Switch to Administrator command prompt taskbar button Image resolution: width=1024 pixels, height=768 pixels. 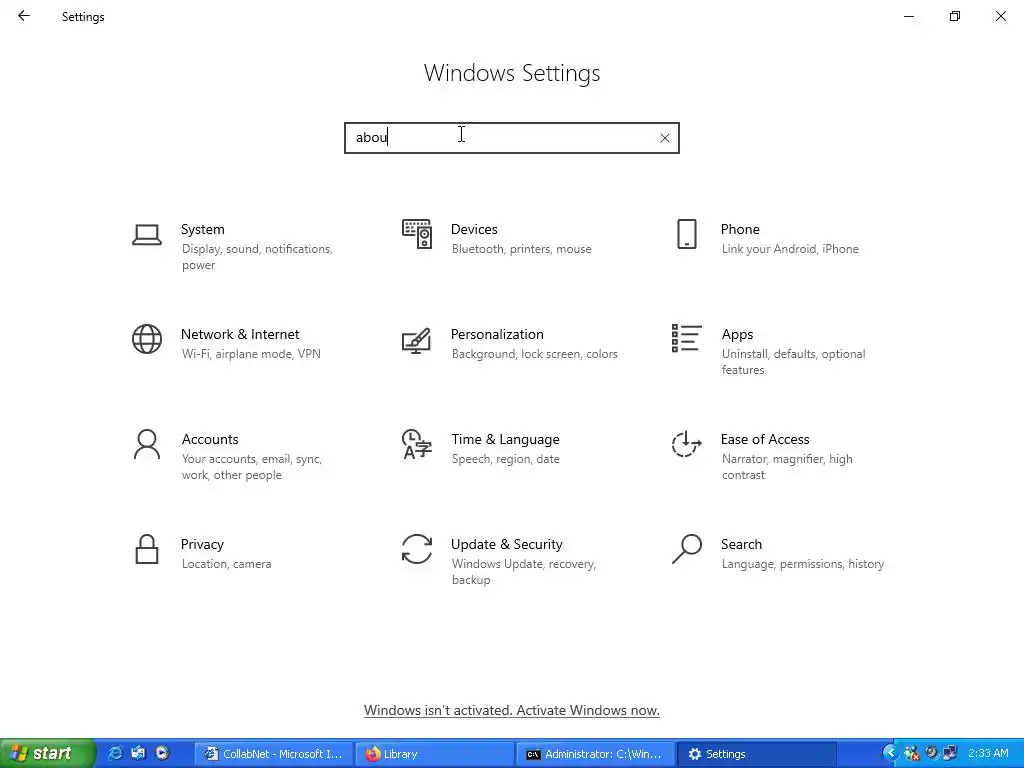click(595, 754)
